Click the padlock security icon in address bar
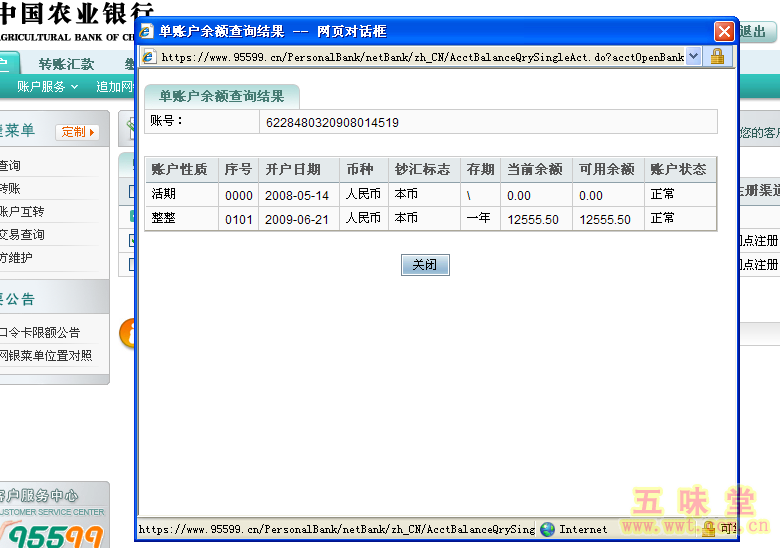 click(717, 57)
